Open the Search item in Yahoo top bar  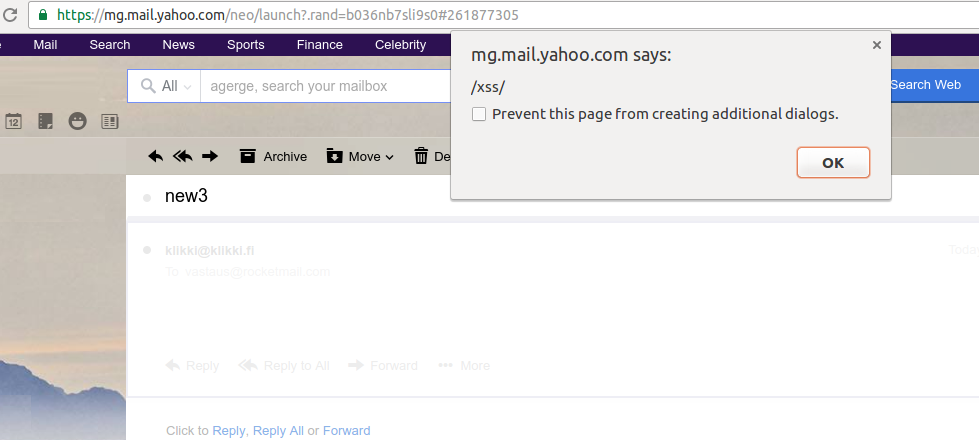pos(110,44)
